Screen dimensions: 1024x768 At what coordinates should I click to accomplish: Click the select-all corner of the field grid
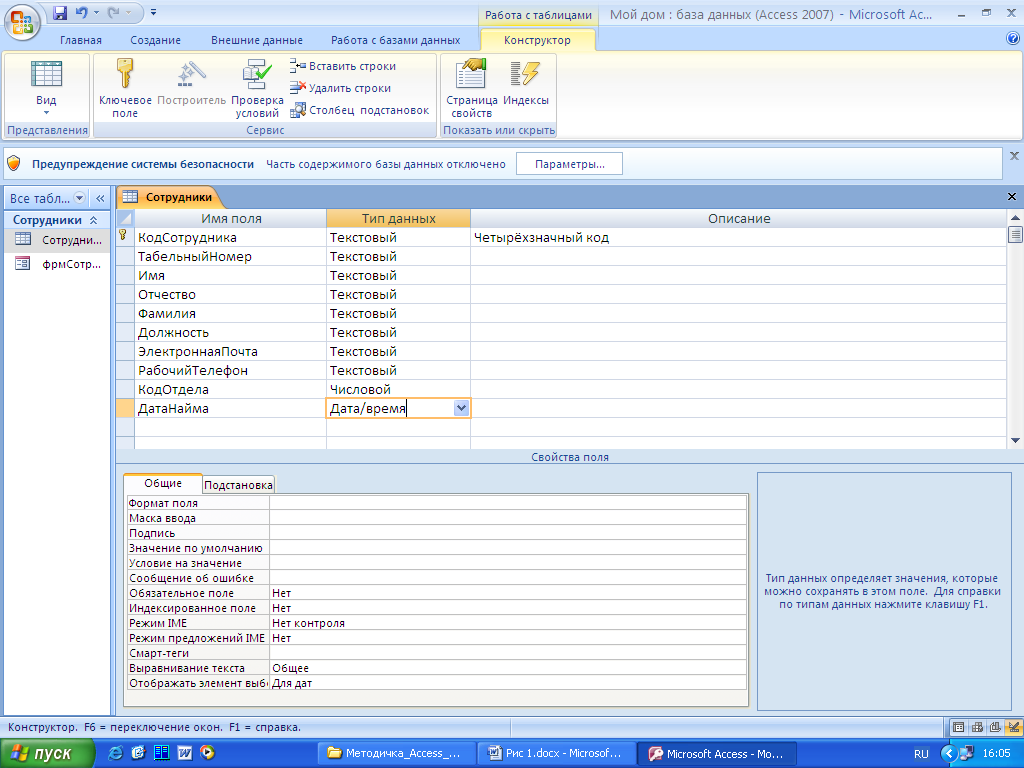(125, 218)
